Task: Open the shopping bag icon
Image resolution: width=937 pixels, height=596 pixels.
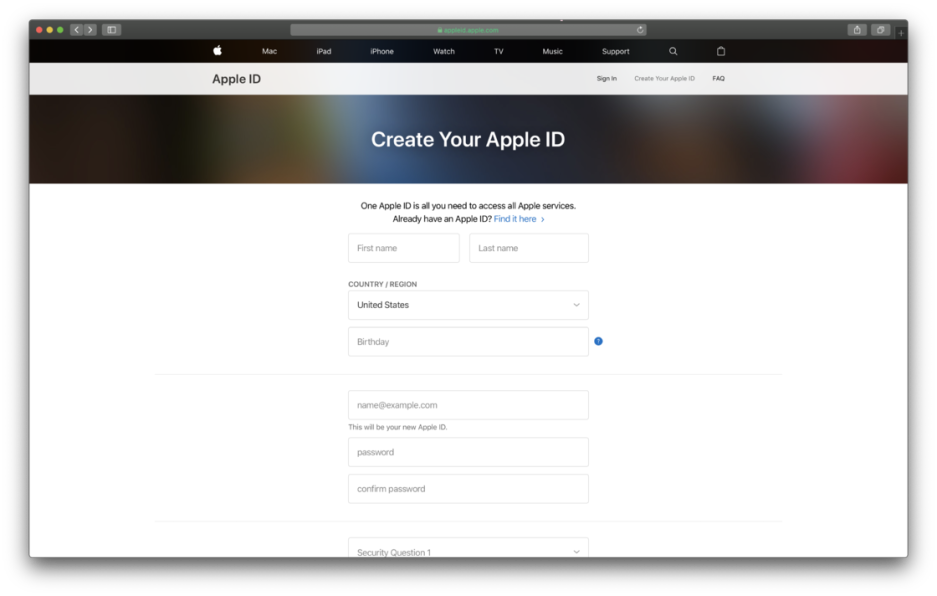Action: tap(721, 51)
